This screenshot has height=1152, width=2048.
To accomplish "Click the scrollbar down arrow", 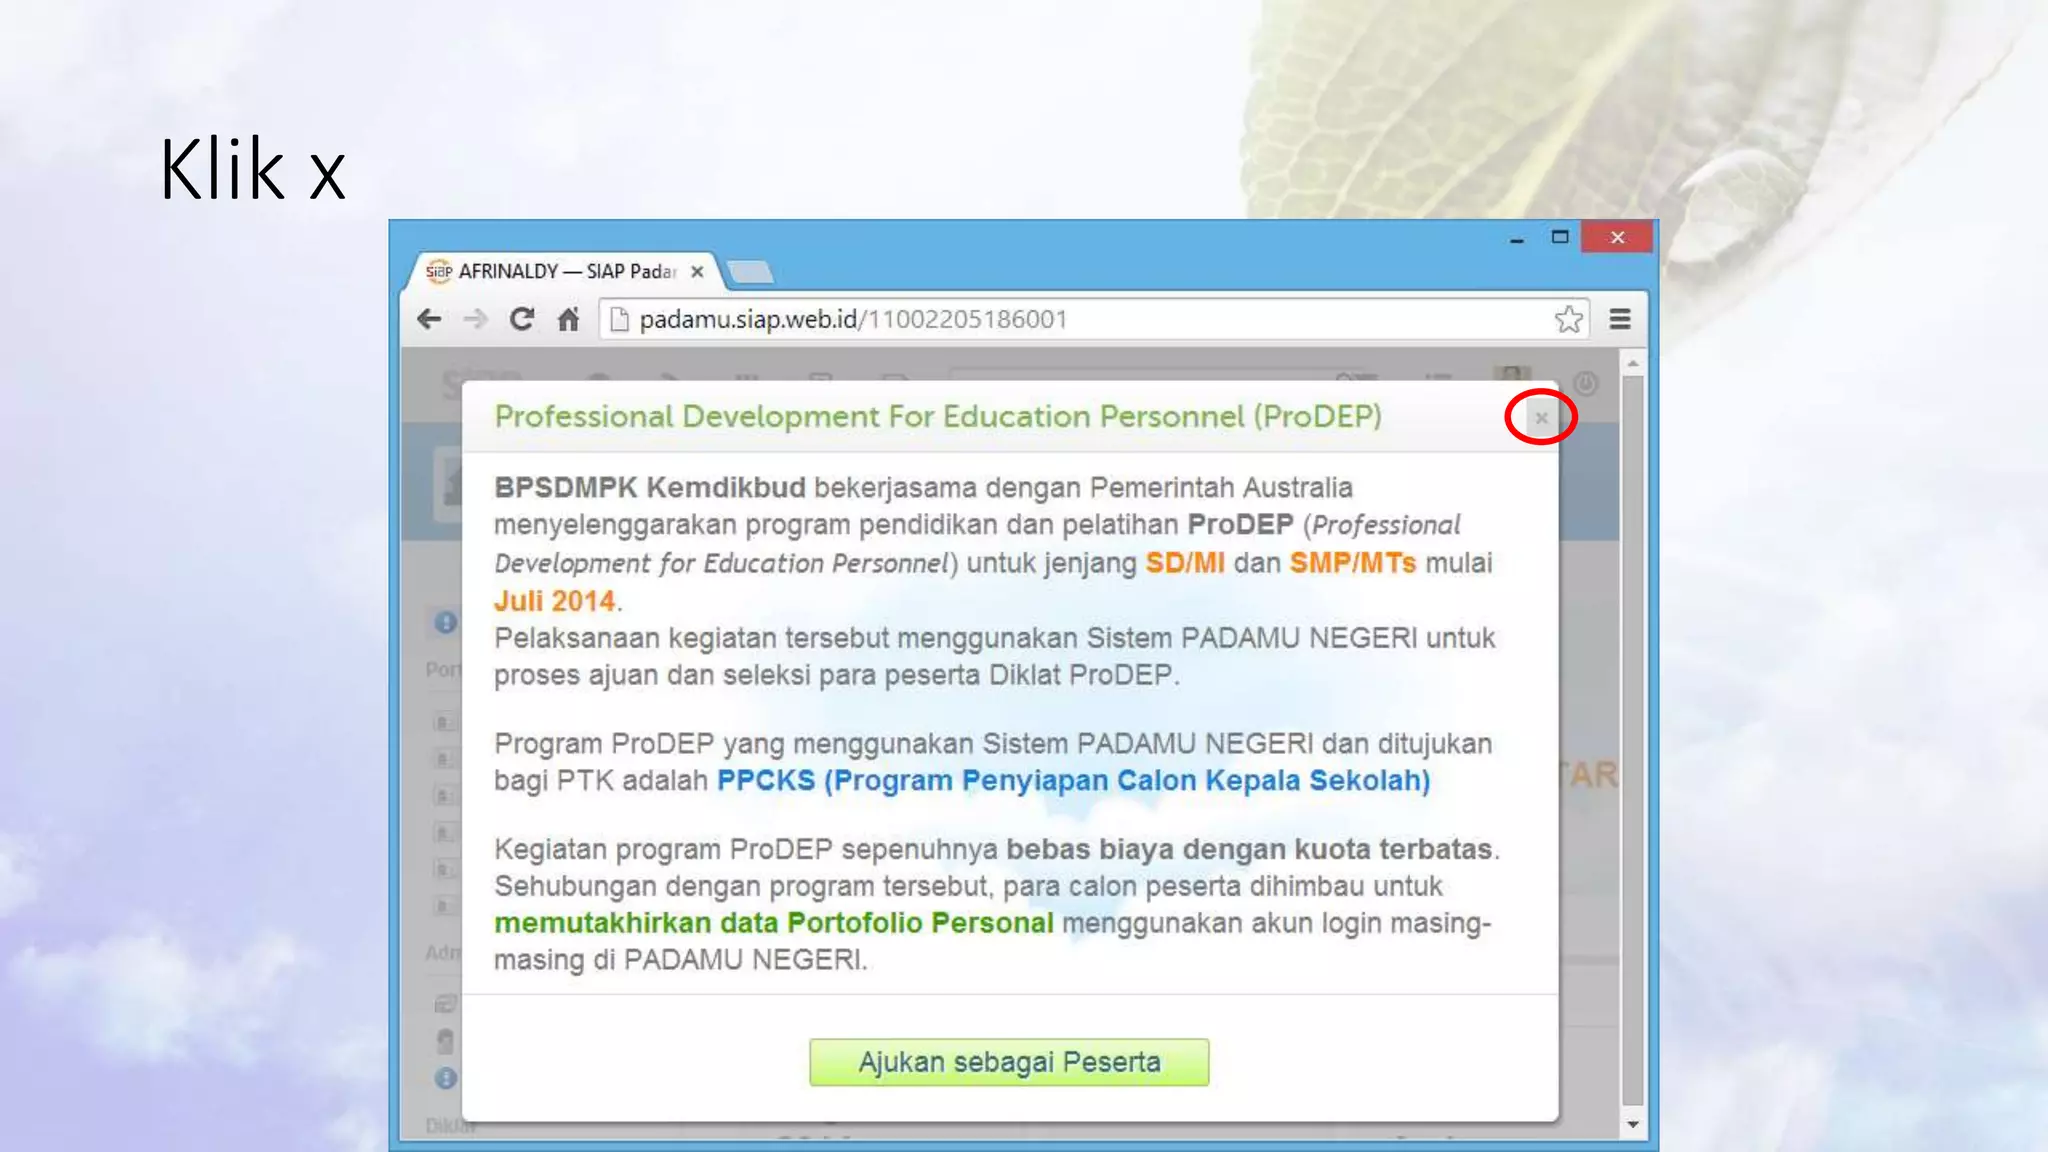I will (x=1632, y=1125).
